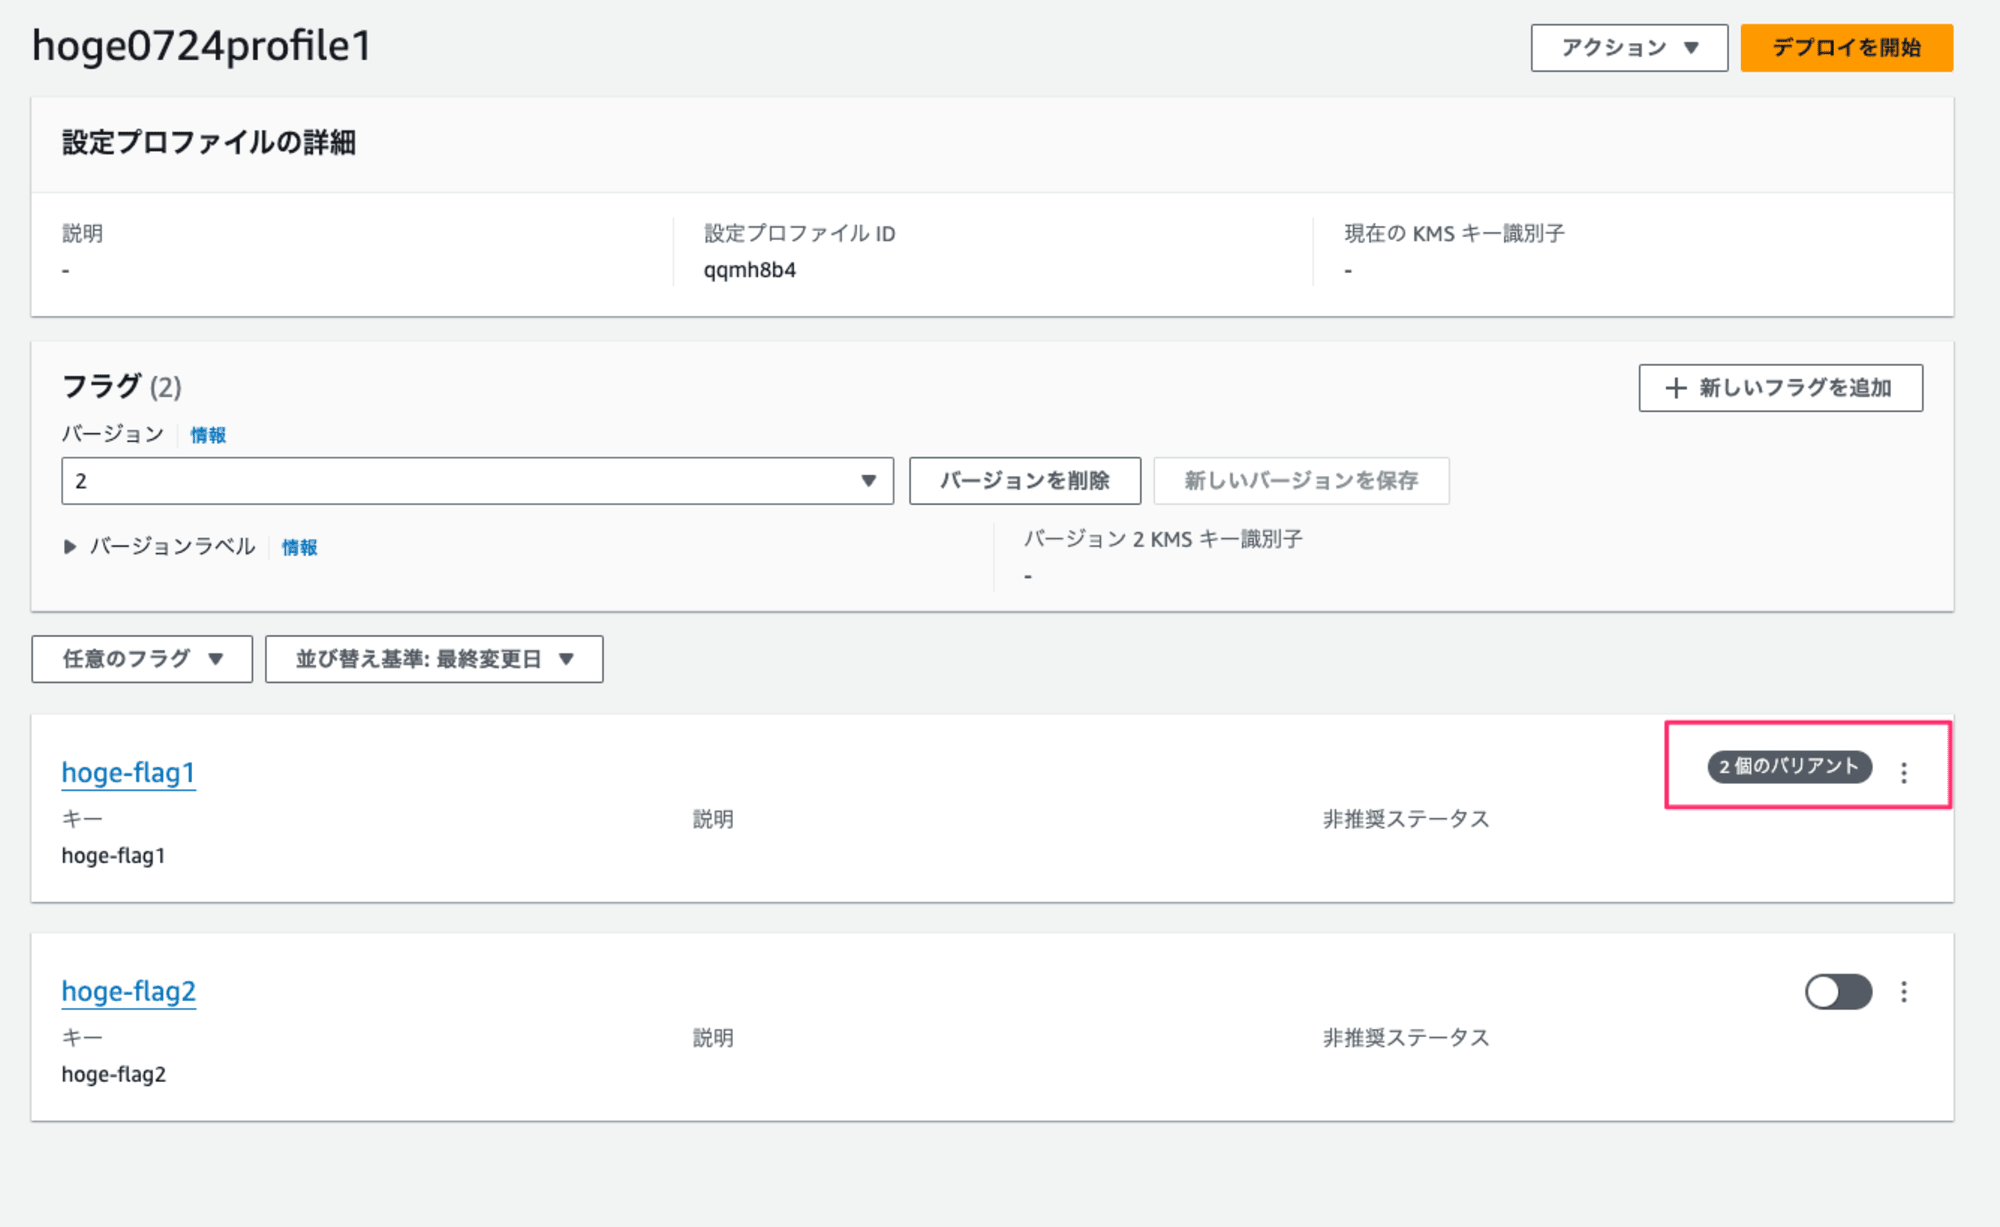Click the 現在の KMS キー識別子 label
This screenshot has height=1227, width=2000.
[x=1454, y=233]
